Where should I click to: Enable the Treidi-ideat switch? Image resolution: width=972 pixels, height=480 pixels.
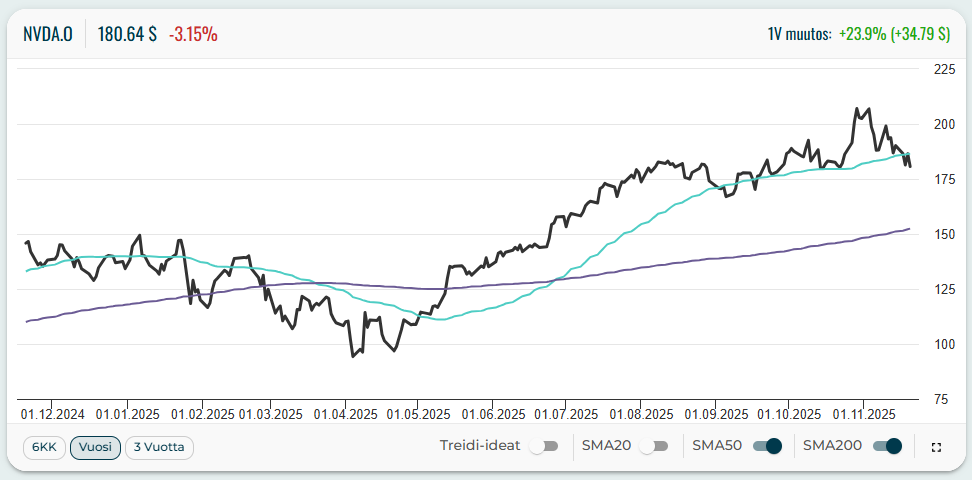[544, 447]
